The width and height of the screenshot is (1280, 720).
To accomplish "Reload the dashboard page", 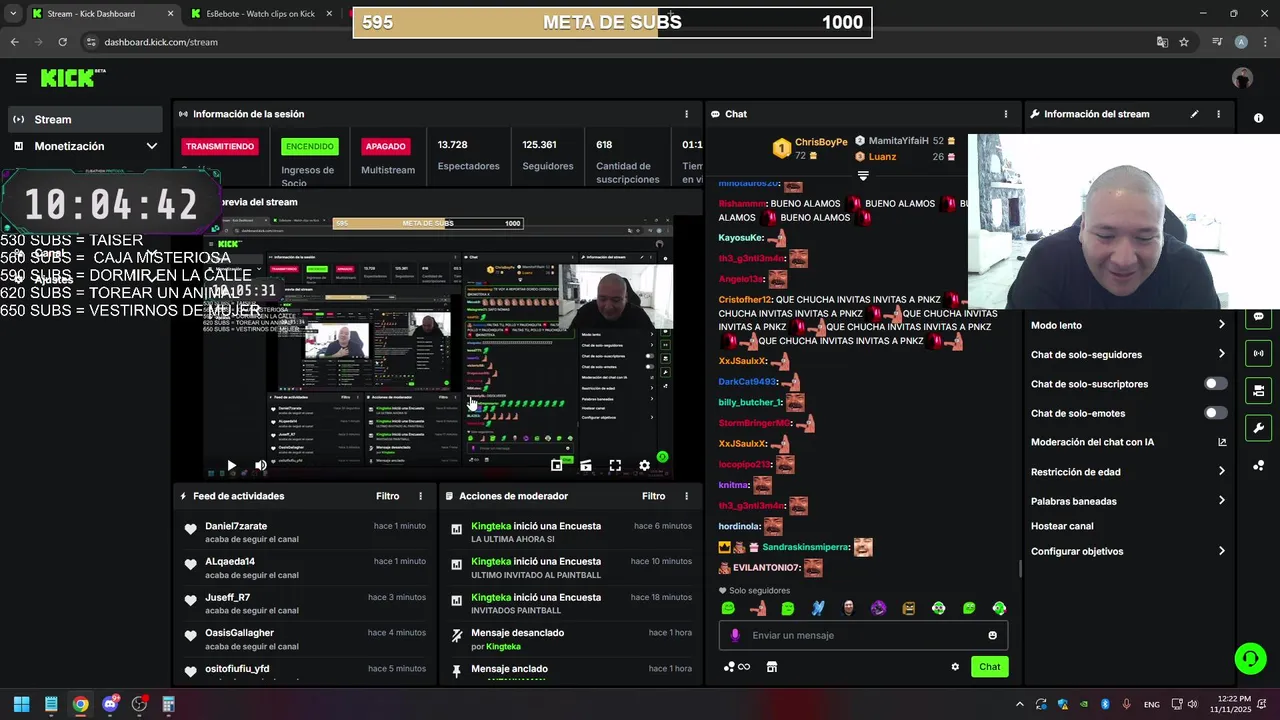I will (62, 42).
